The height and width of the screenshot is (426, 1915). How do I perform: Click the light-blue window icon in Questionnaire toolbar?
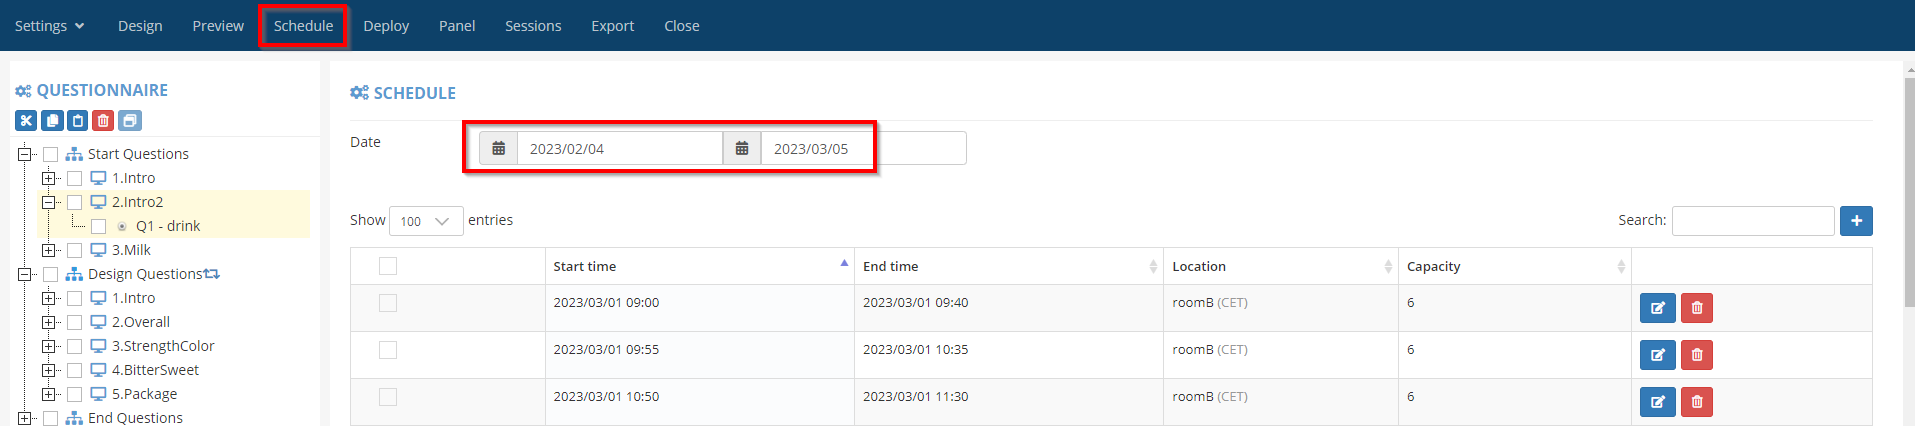(x=129, y=121)
